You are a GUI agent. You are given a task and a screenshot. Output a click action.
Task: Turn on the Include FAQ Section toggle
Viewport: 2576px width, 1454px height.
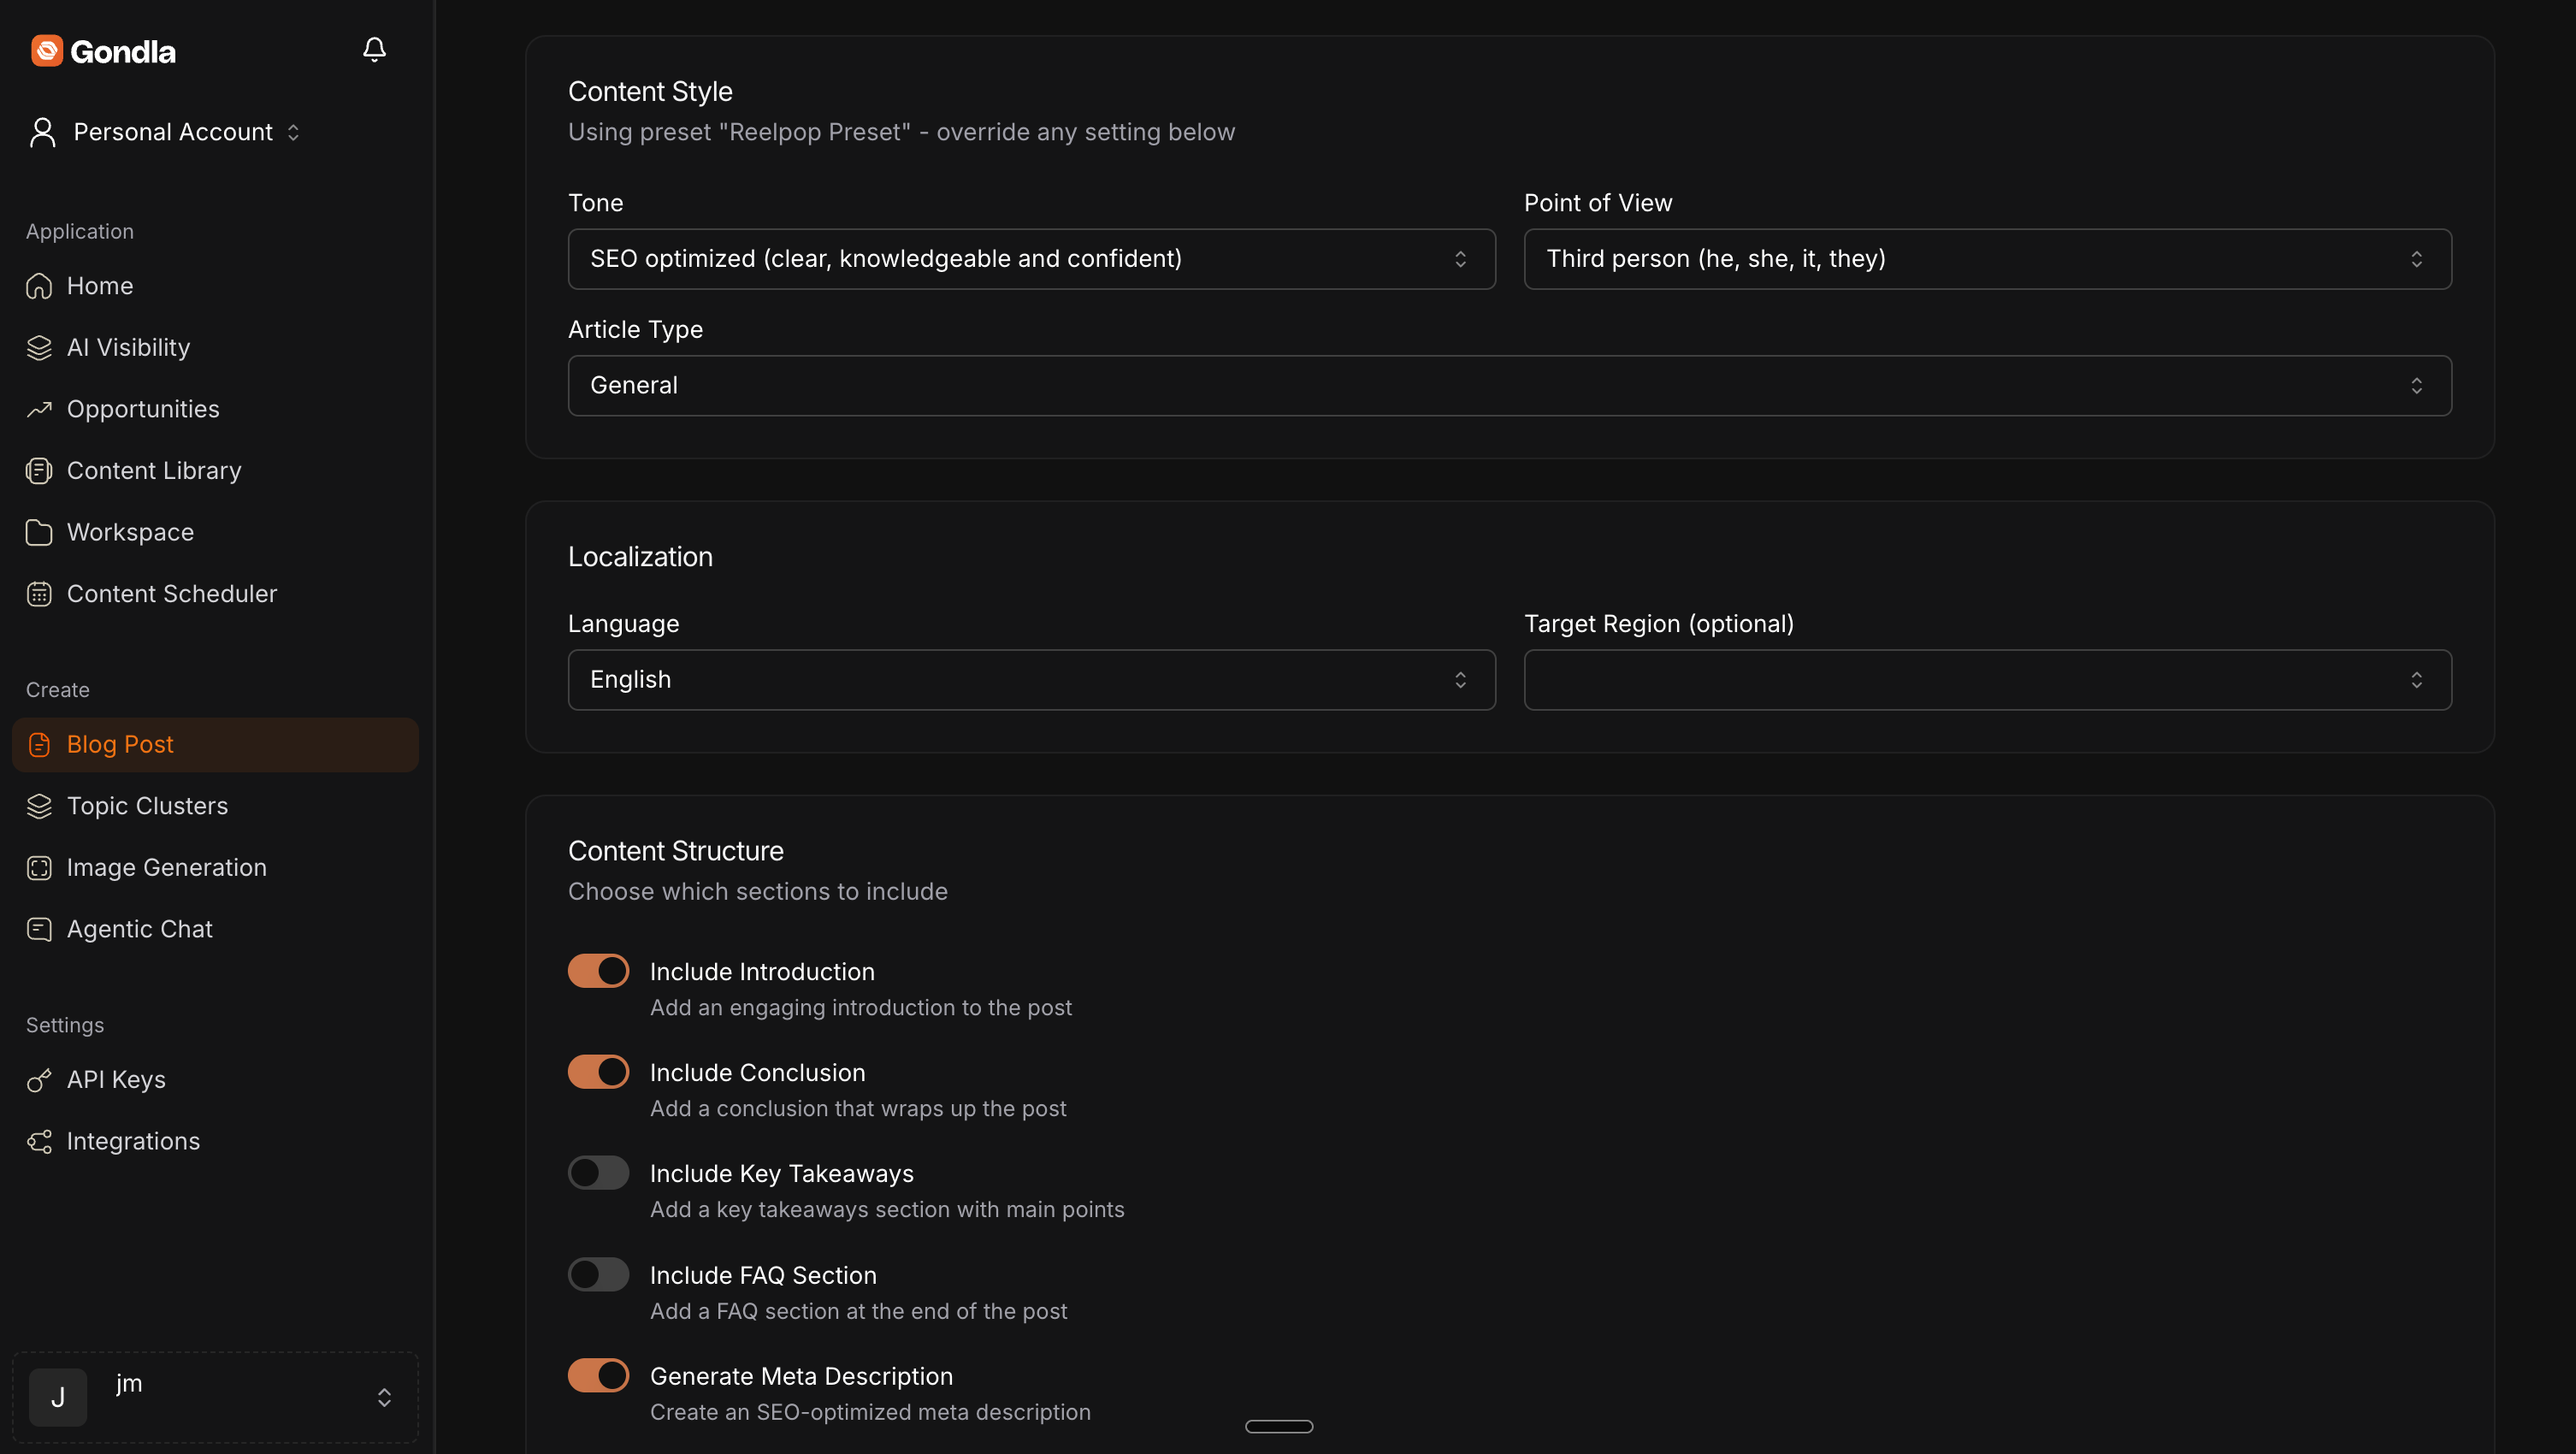pyautogui.click(x=598, y=1274)
